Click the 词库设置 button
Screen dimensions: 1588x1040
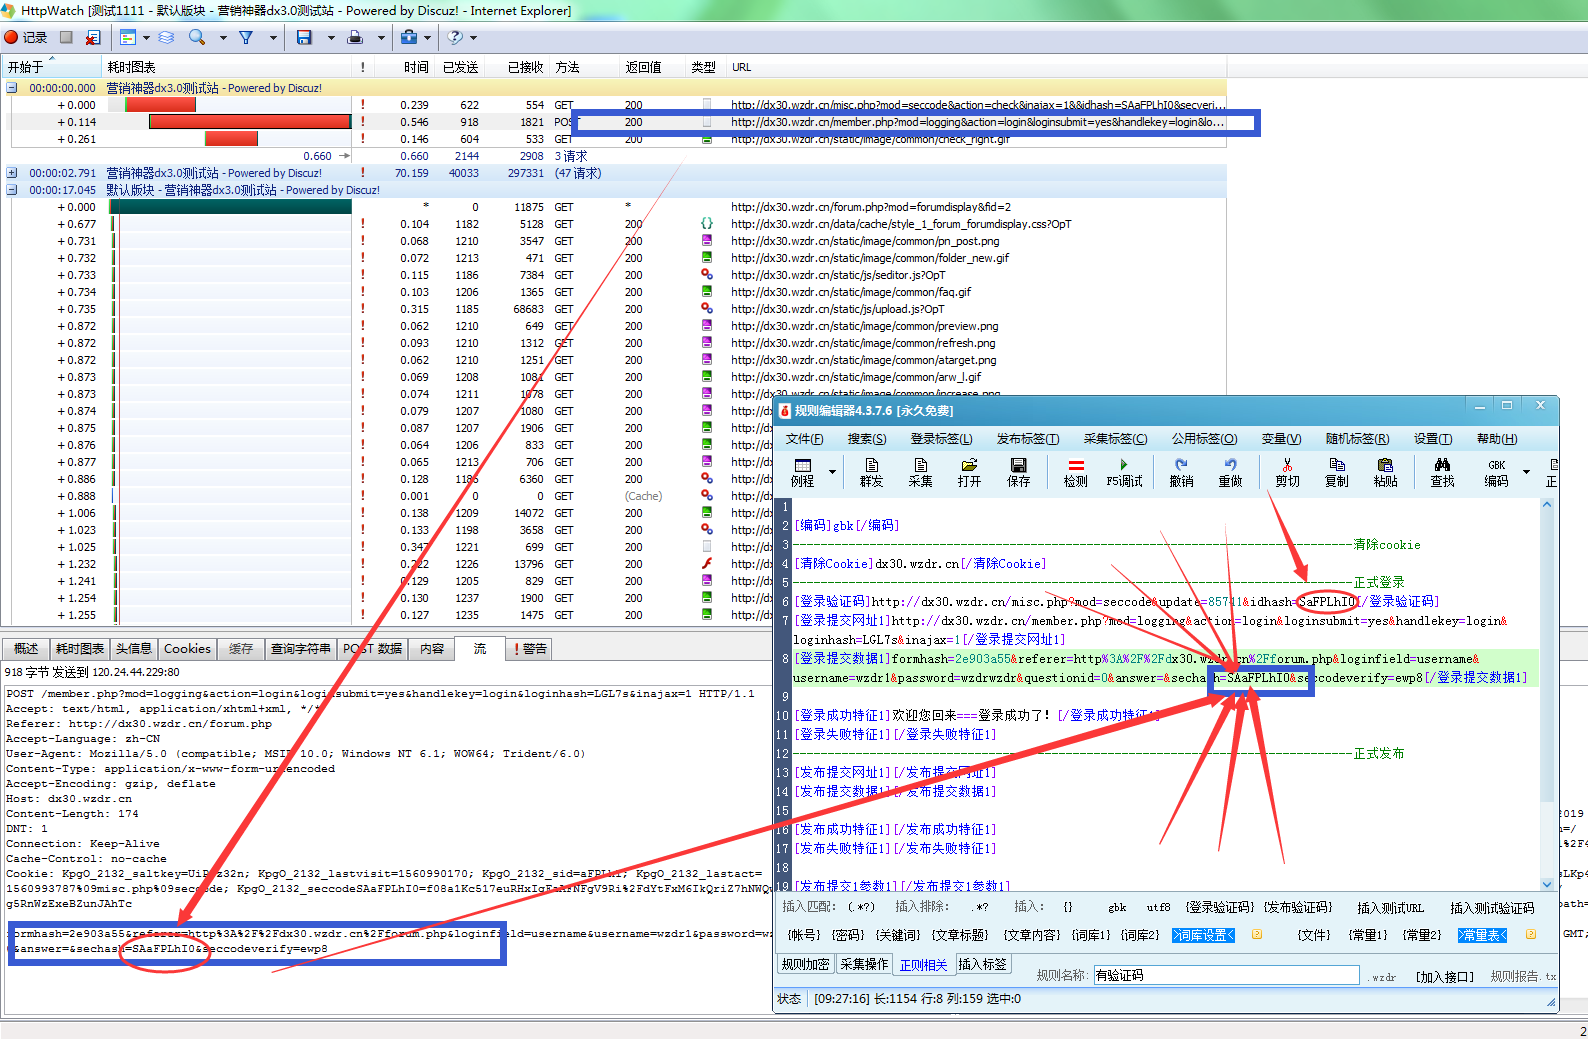coord(1203,935)
